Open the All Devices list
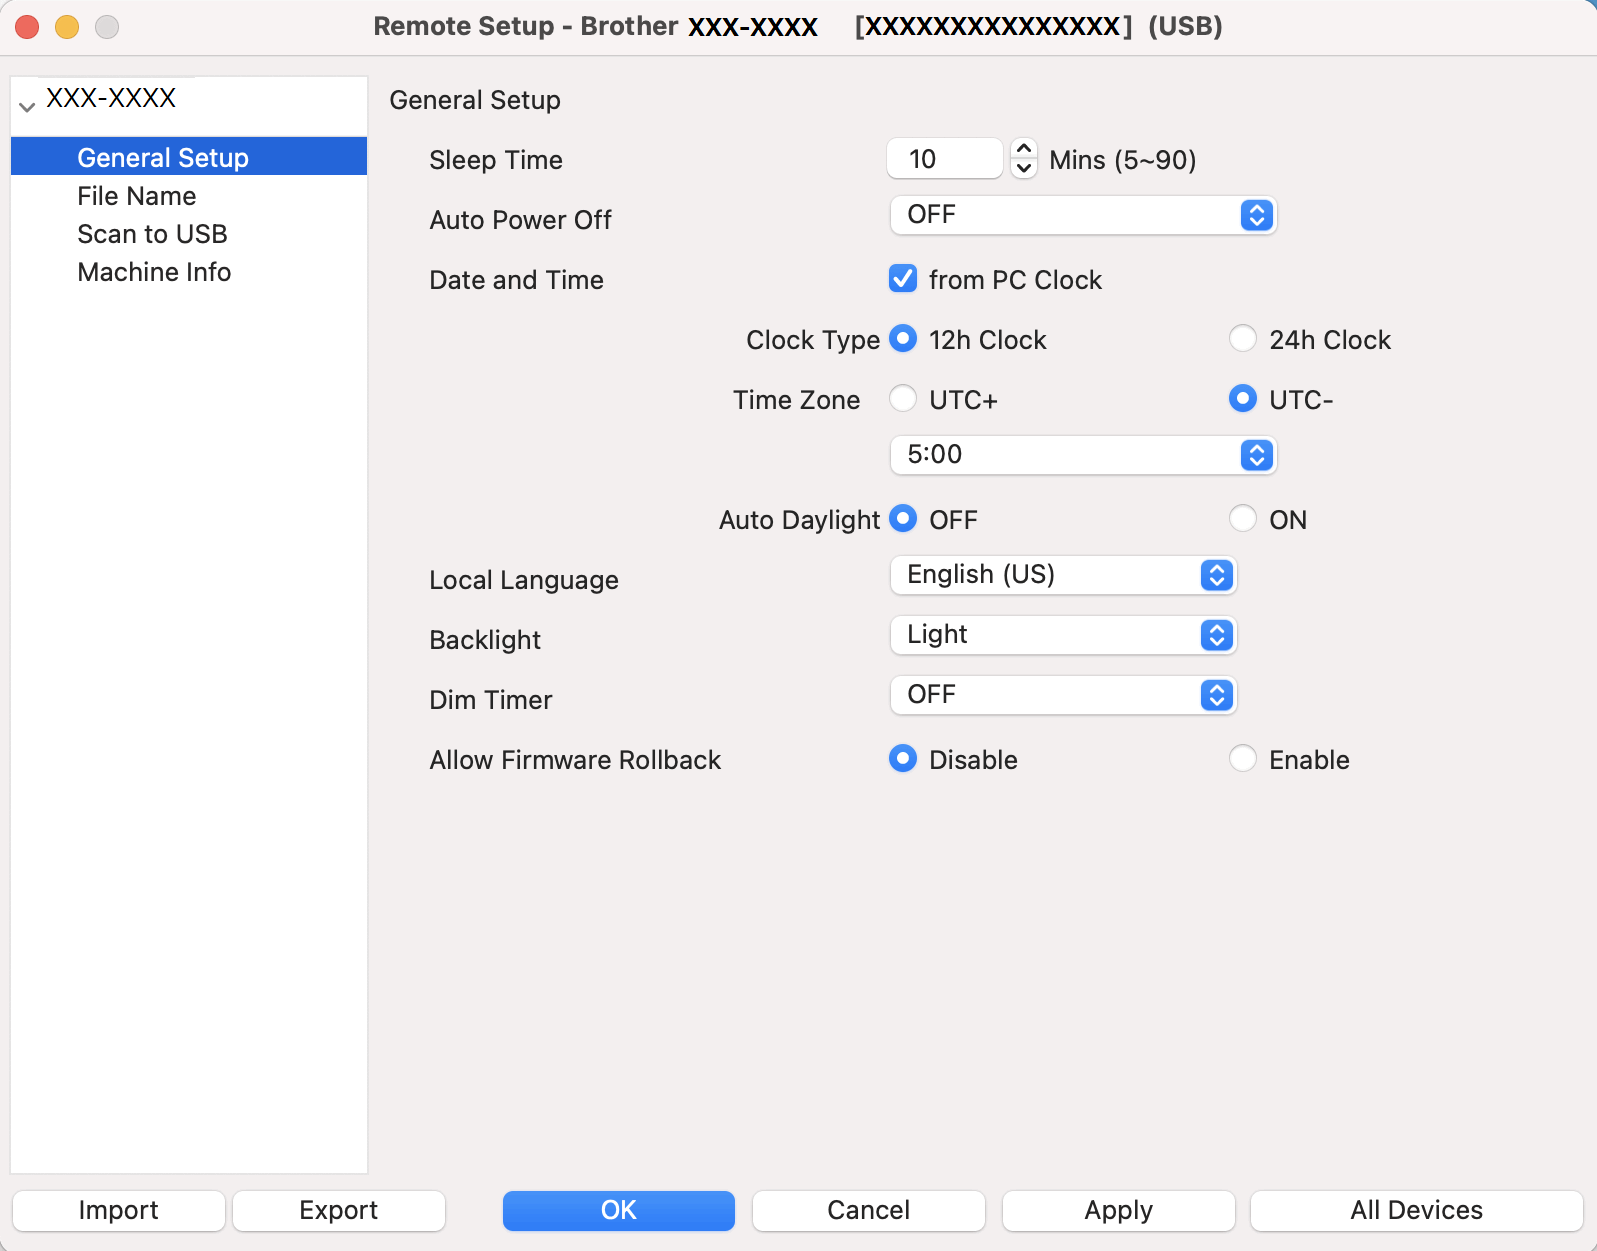Screen dimensions: 1597x1251 tap(1417, 1210)
